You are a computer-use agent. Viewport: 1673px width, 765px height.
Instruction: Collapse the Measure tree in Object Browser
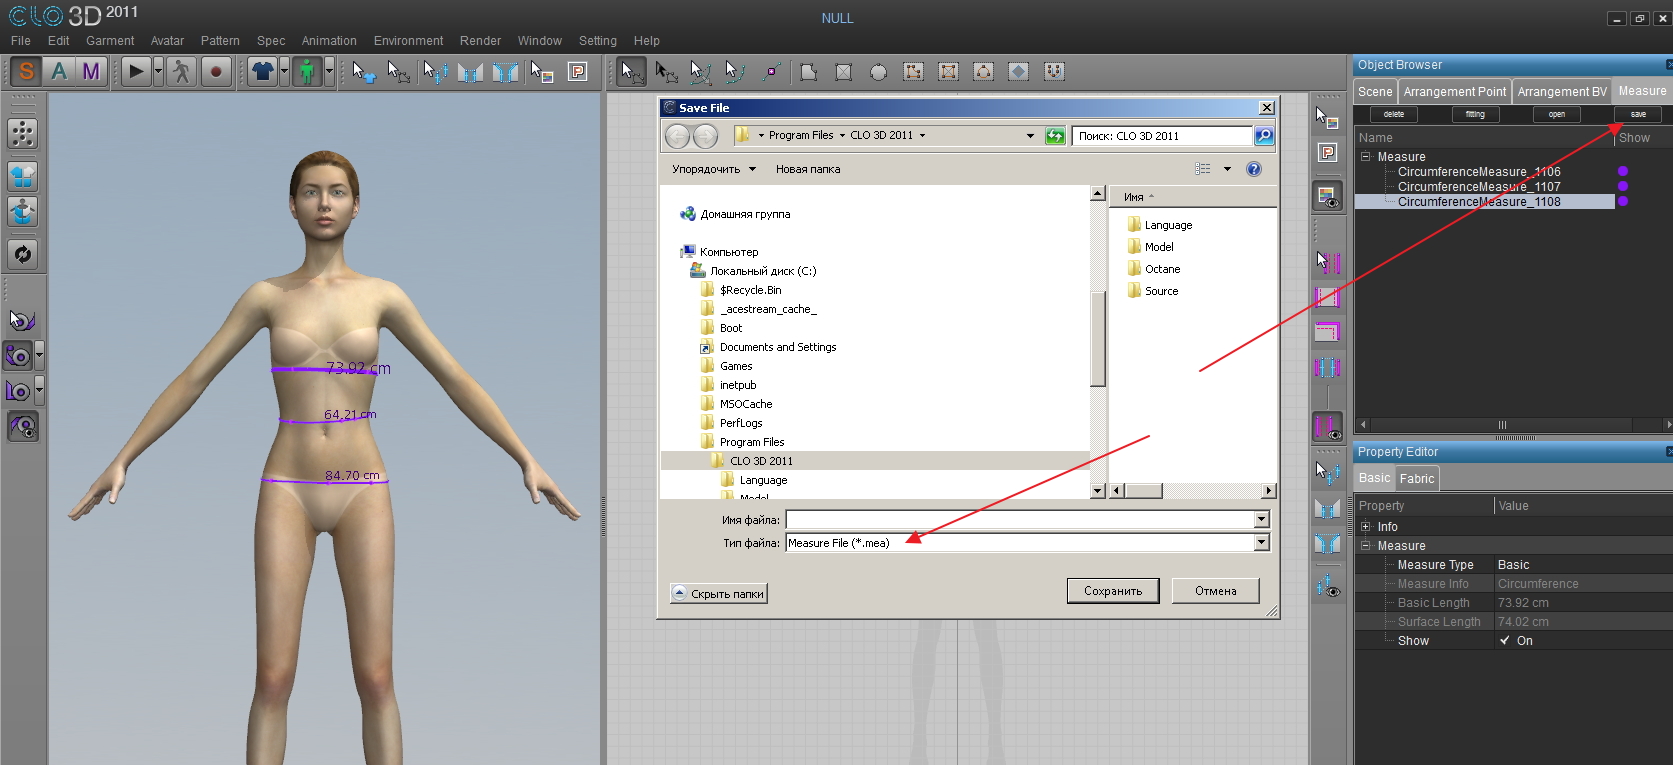(x=1366, y=157)
